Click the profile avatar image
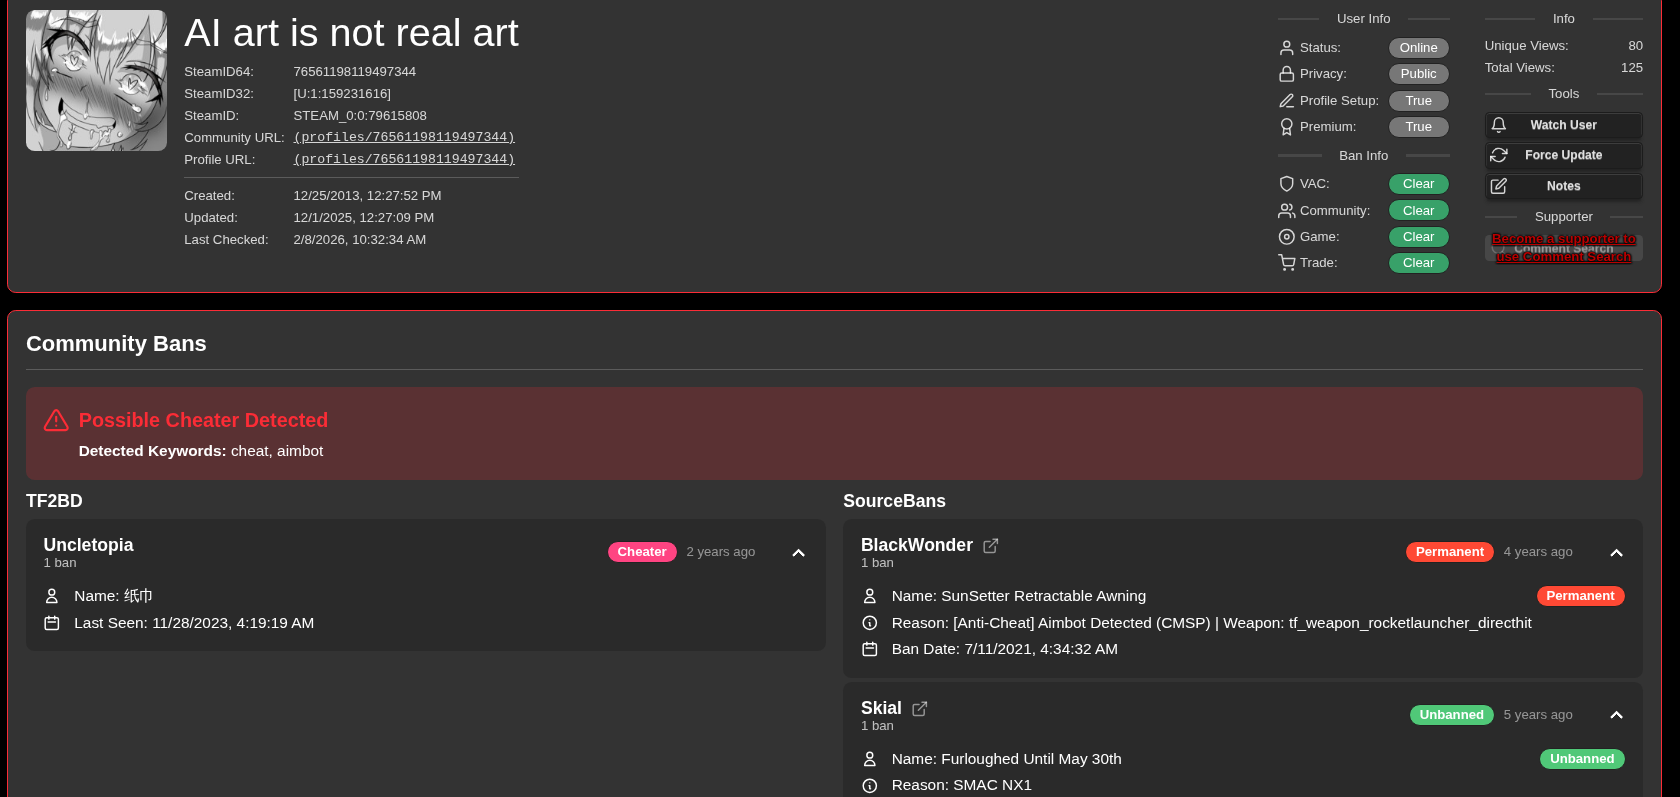1680x797 pixels. [x=96, y=81]
